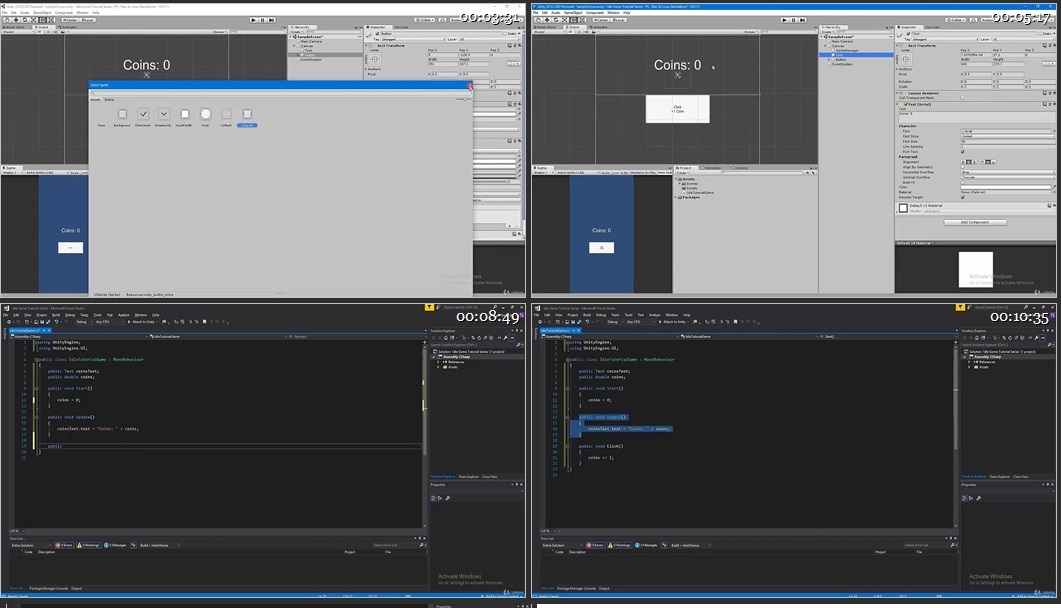The width and height of the screenshot is (1061, 608).
Task: Toggle the Raycast Target checkbox
Action: [x=963, y=197]
